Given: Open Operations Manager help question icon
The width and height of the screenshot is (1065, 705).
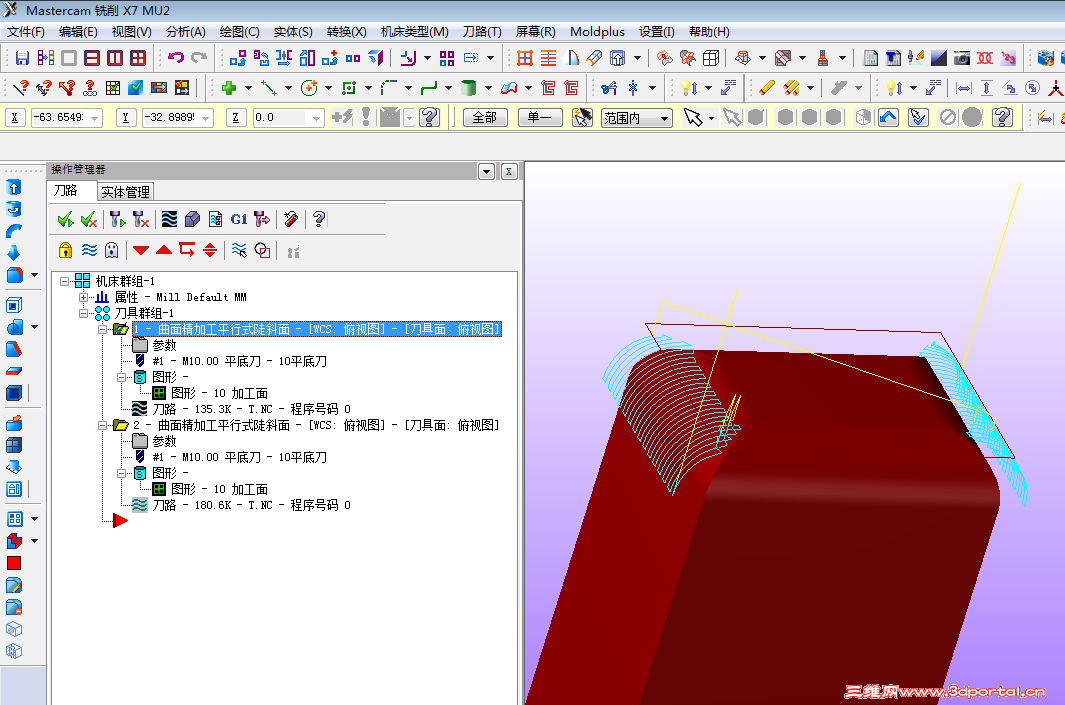Looking at the screenshot, I should click(319, 219).
